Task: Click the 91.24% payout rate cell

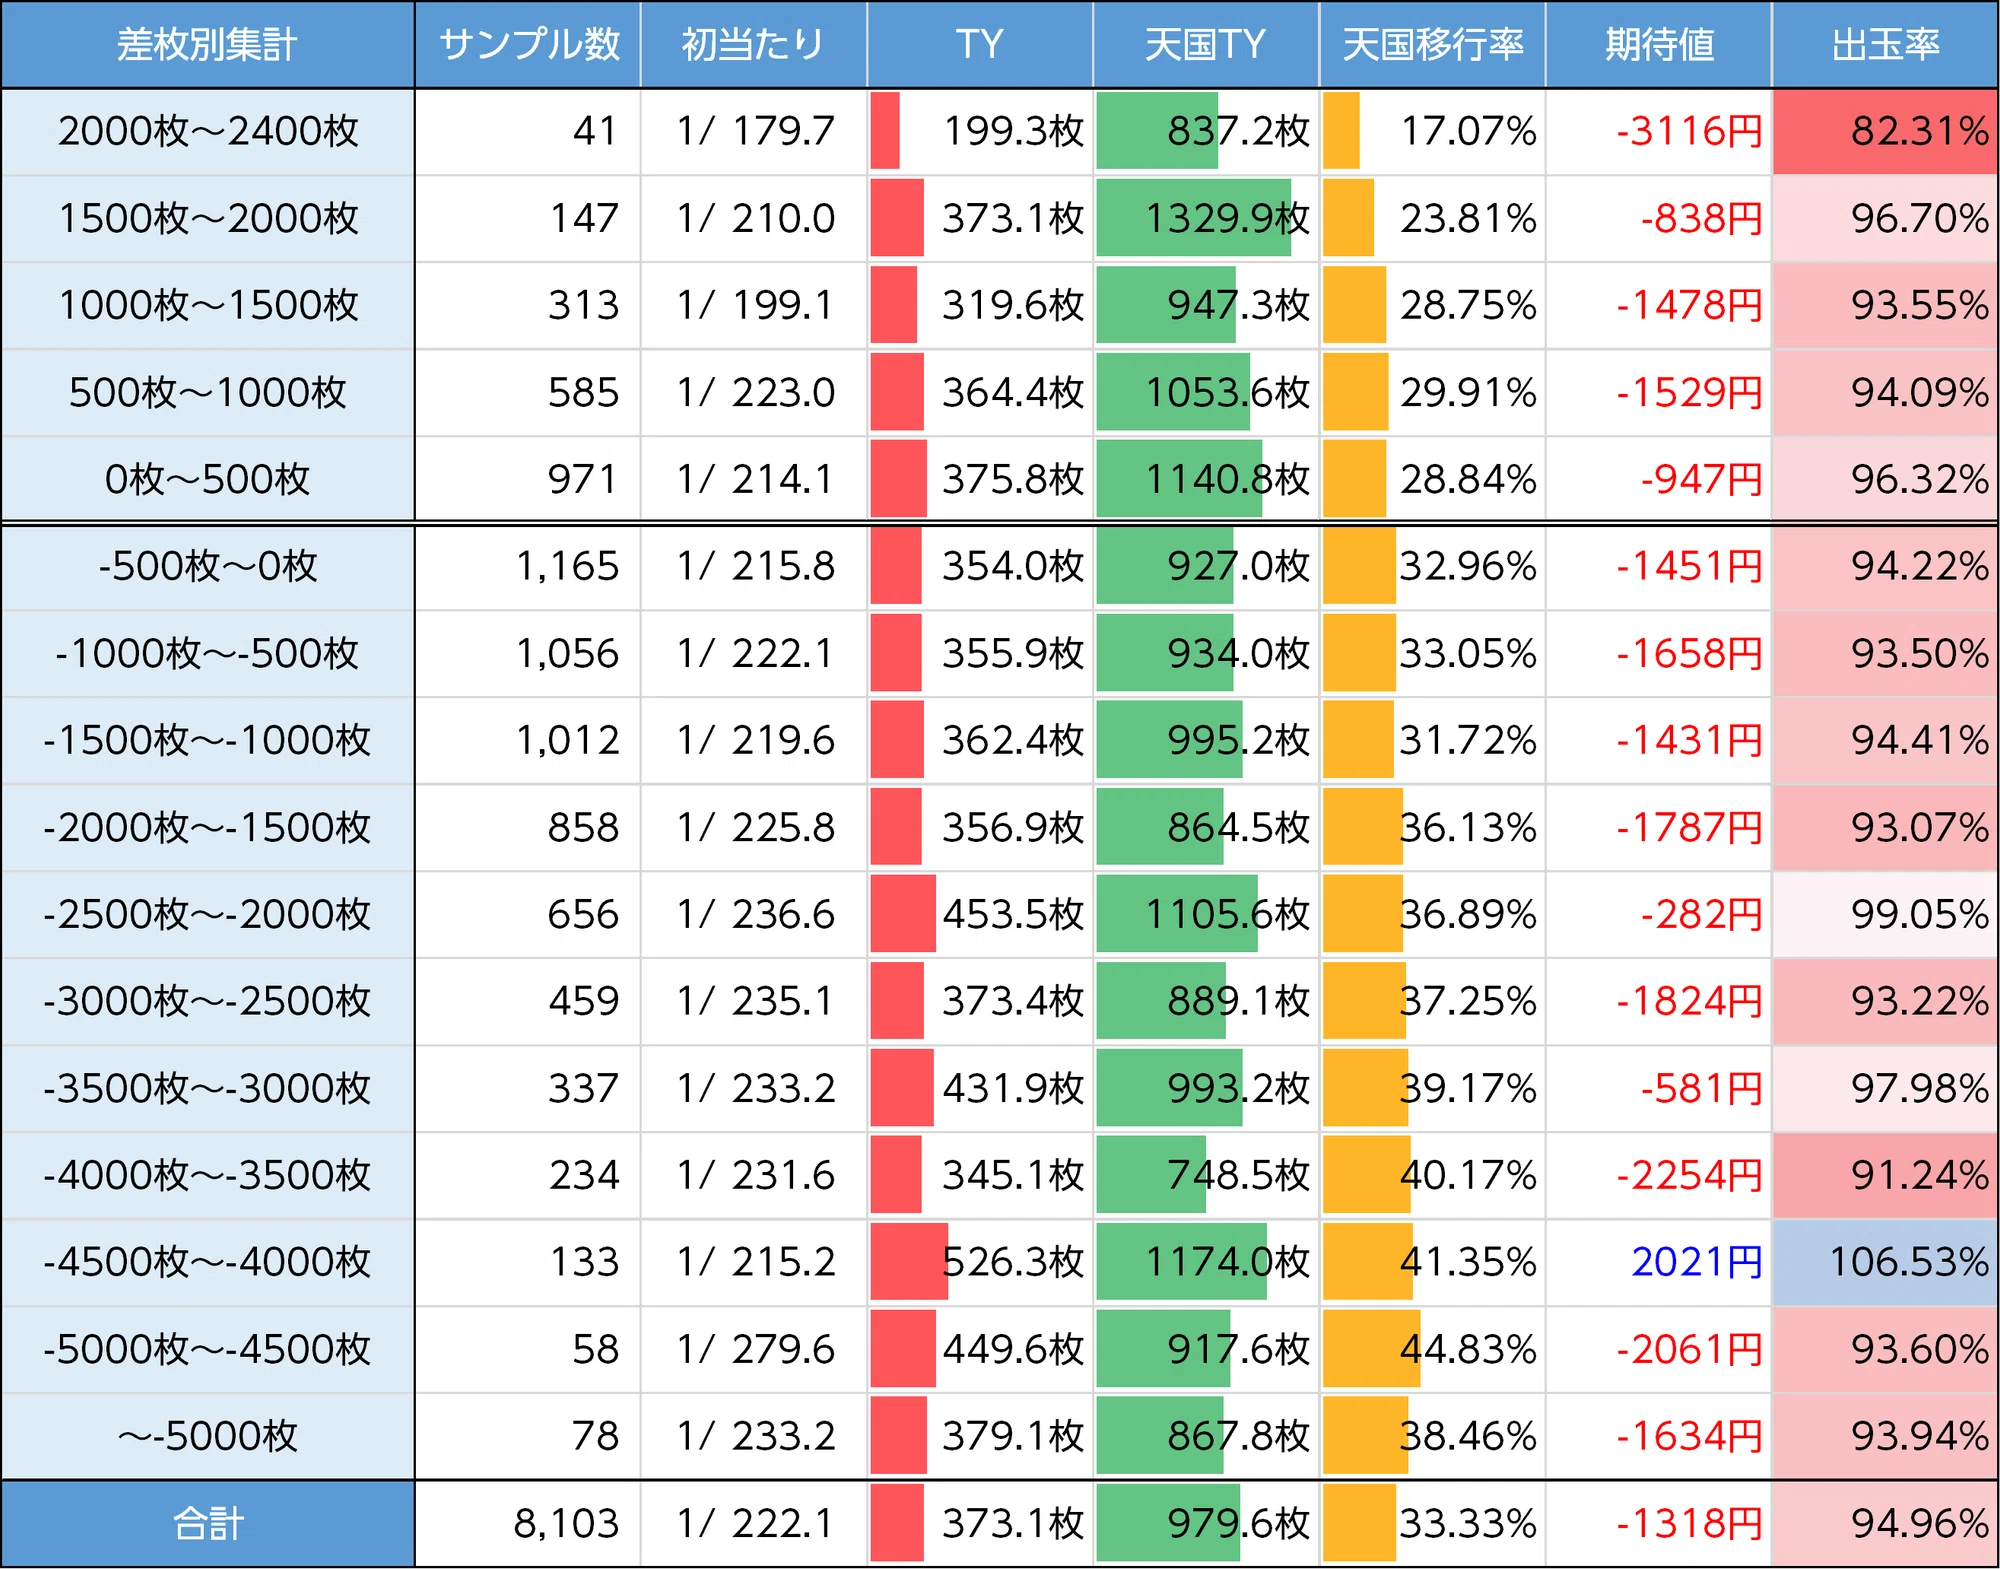Action: (x=1885, y=1175)
